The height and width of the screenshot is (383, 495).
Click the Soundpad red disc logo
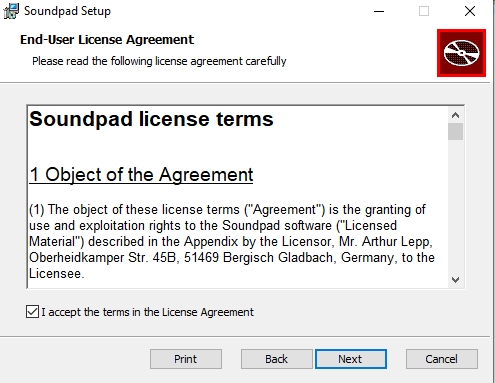[x=461, y=53]
